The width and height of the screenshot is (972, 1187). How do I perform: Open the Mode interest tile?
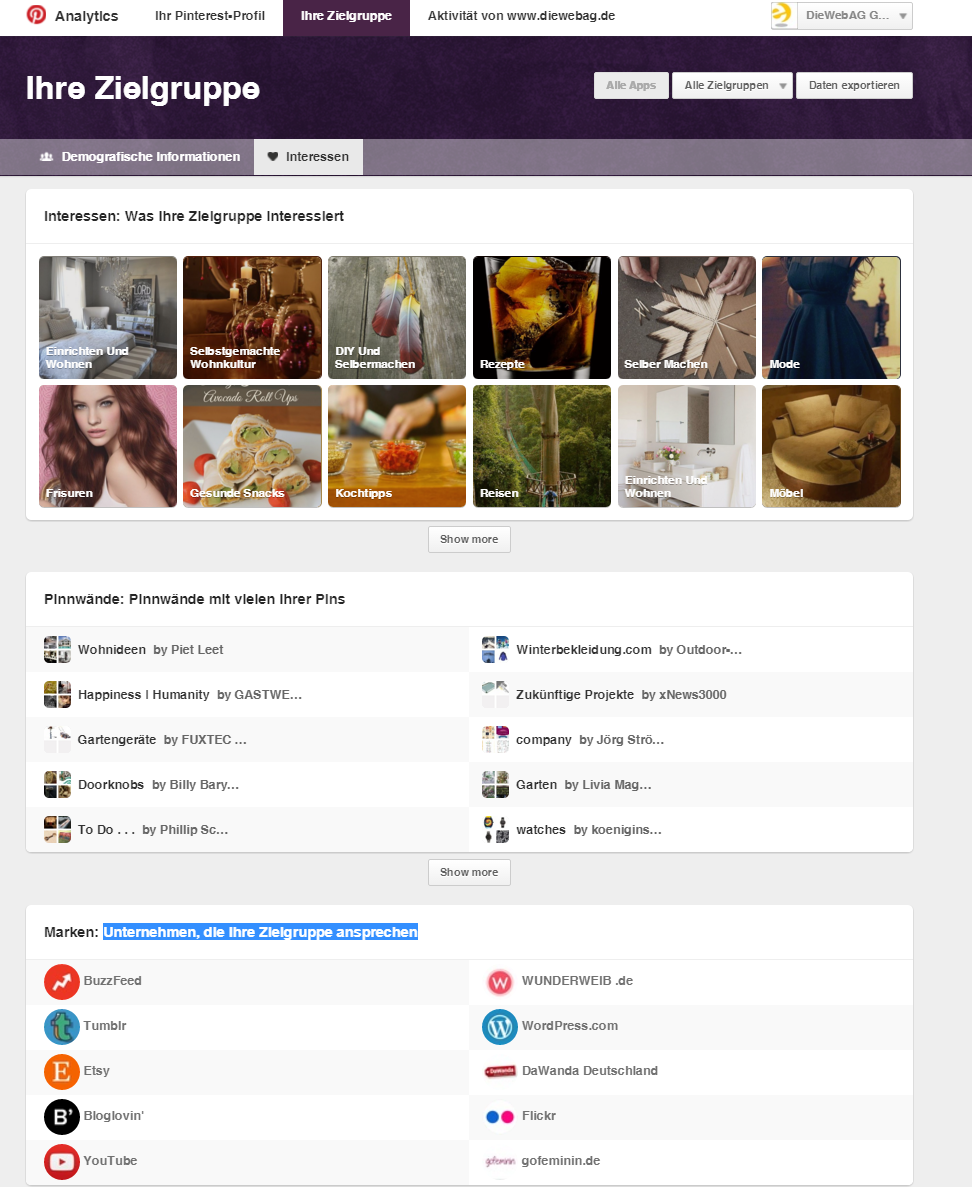click(831, 317)
